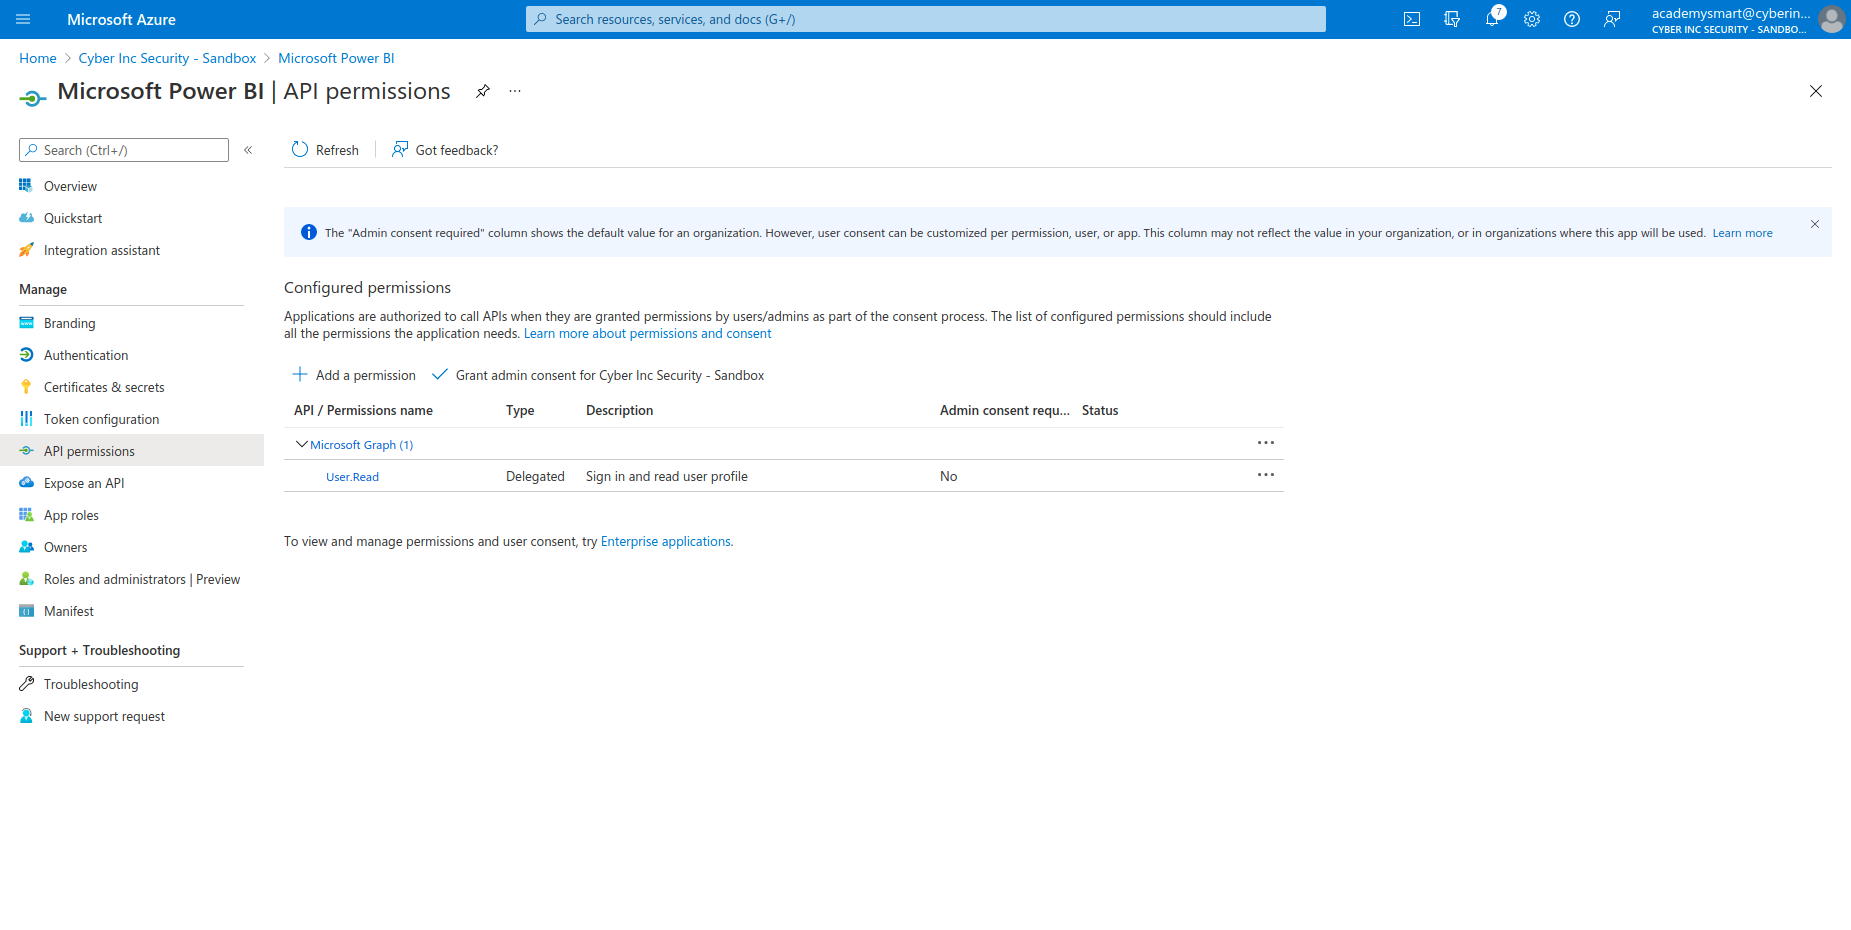The image size is (1851, 930).
Task: Open App roles in the sidebar
Action: click(71, 515)
